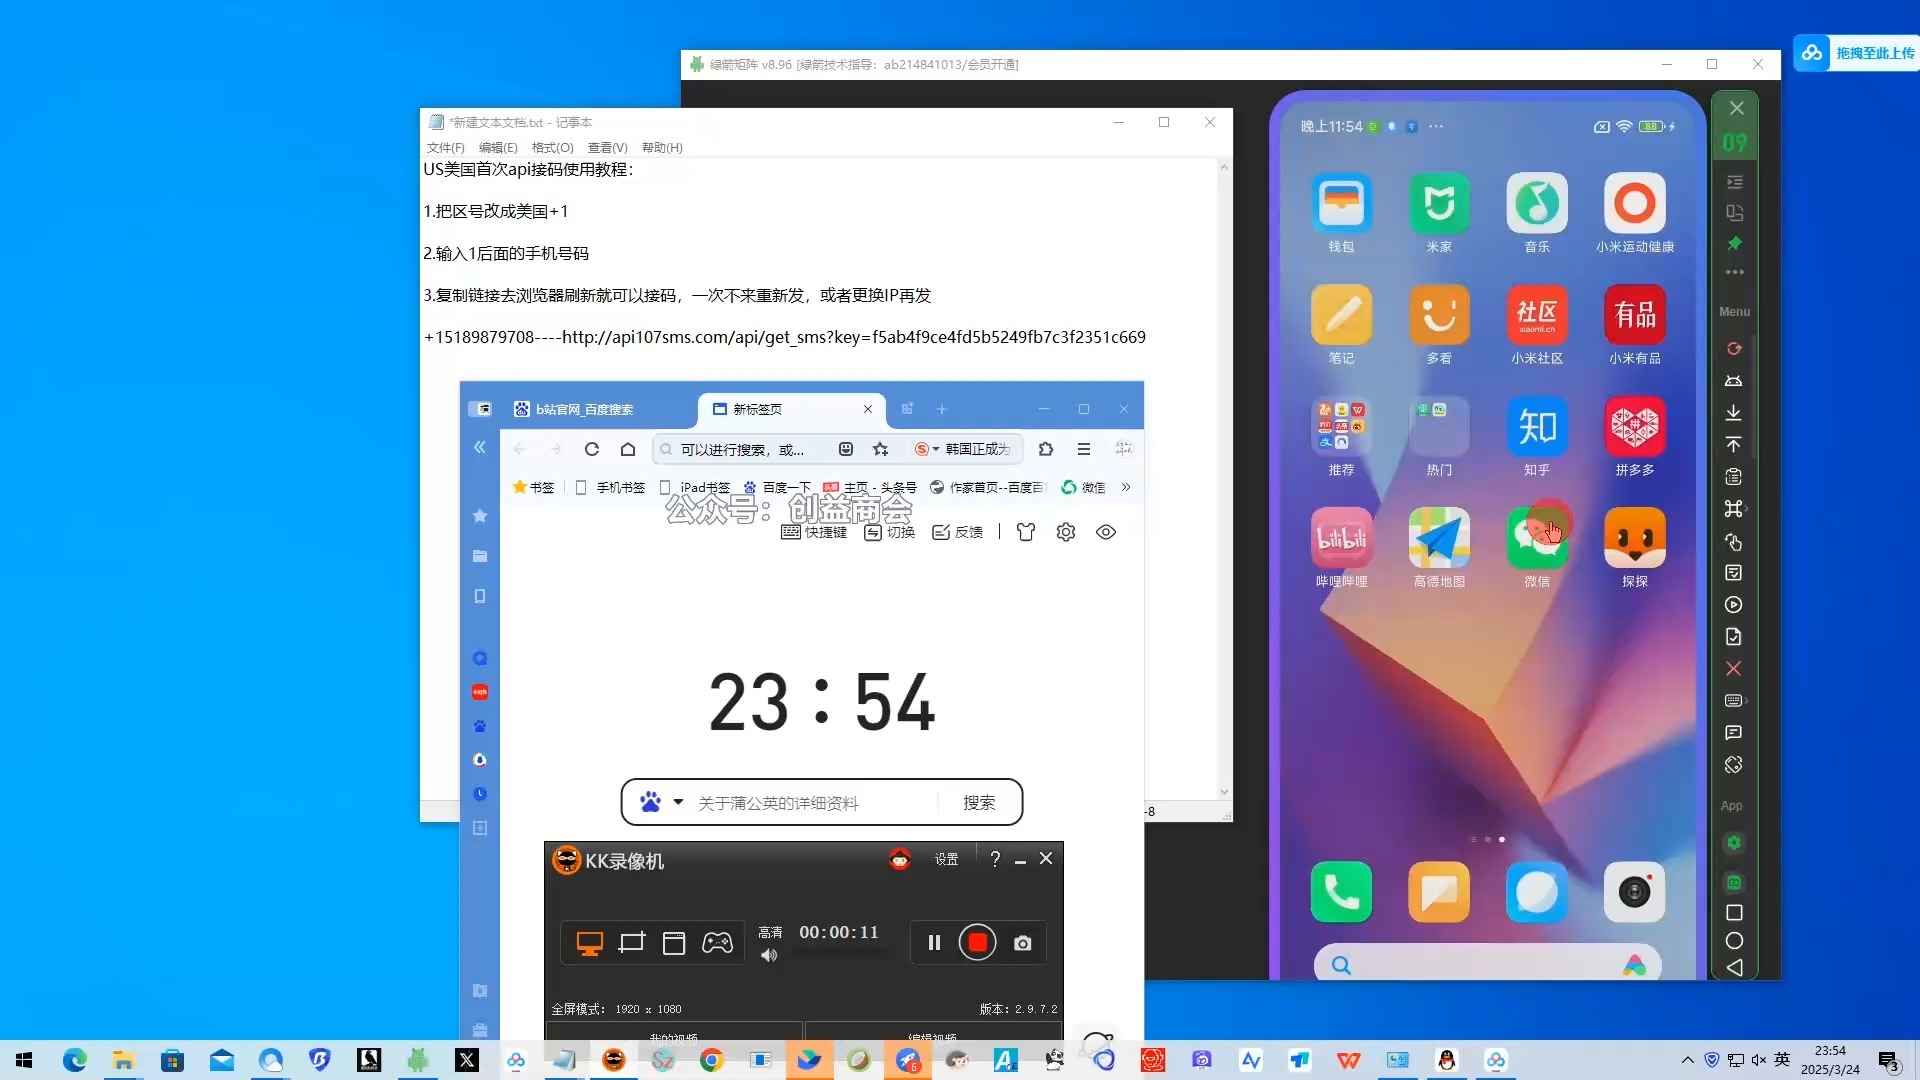
Task: Click browser refresh button
Action: (x=592, y=449)
